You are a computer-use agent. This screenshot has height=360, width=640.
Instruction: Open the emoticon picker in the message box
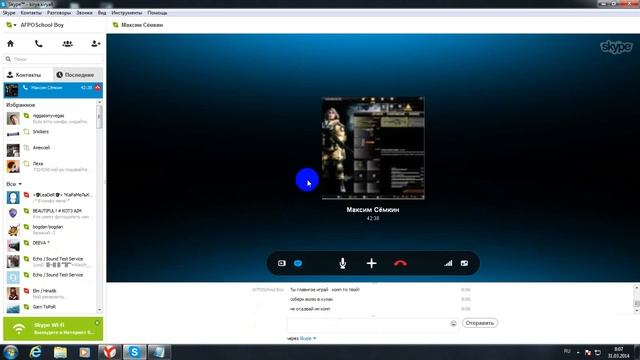(x=453, y=323)
